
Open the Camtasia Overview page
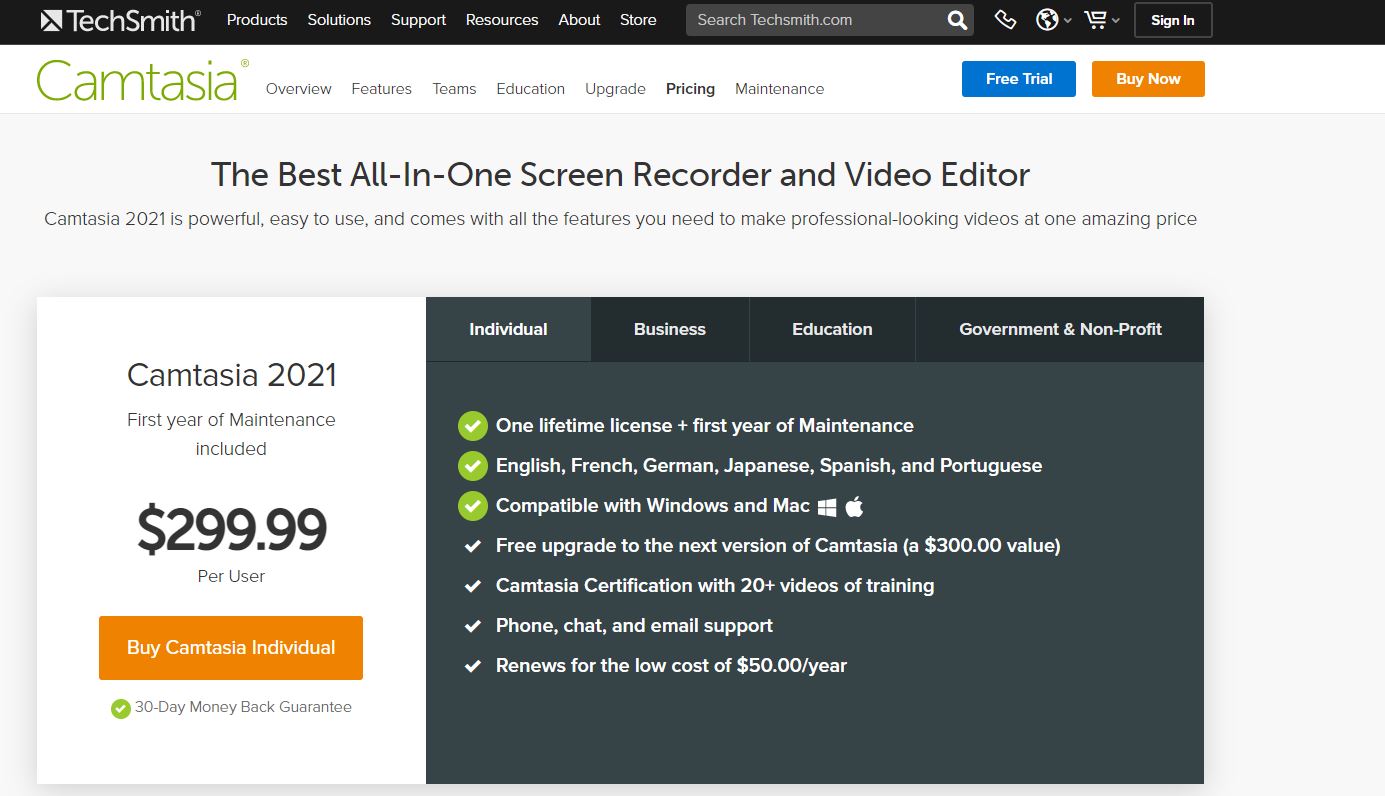click(x=299, y=89)
